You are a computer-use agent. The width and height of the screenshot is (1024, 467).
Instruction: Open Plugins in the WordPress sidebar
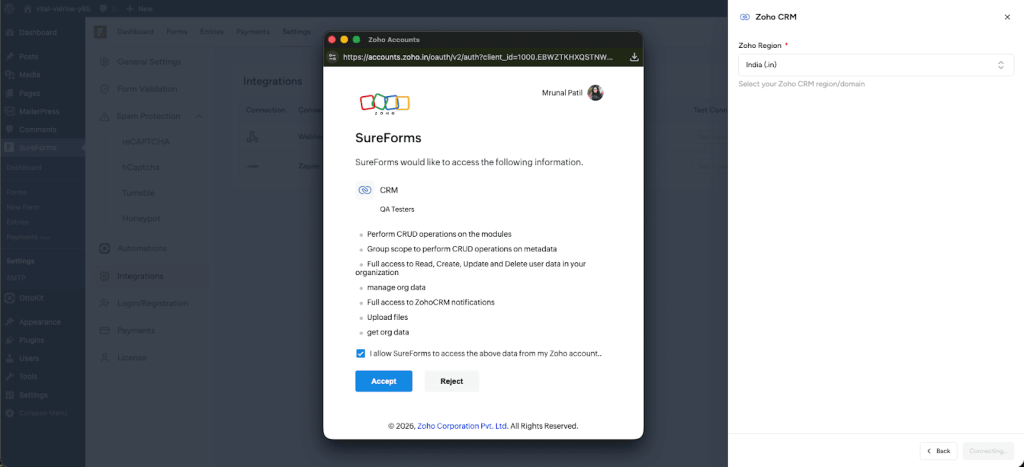tap(31, 340)
